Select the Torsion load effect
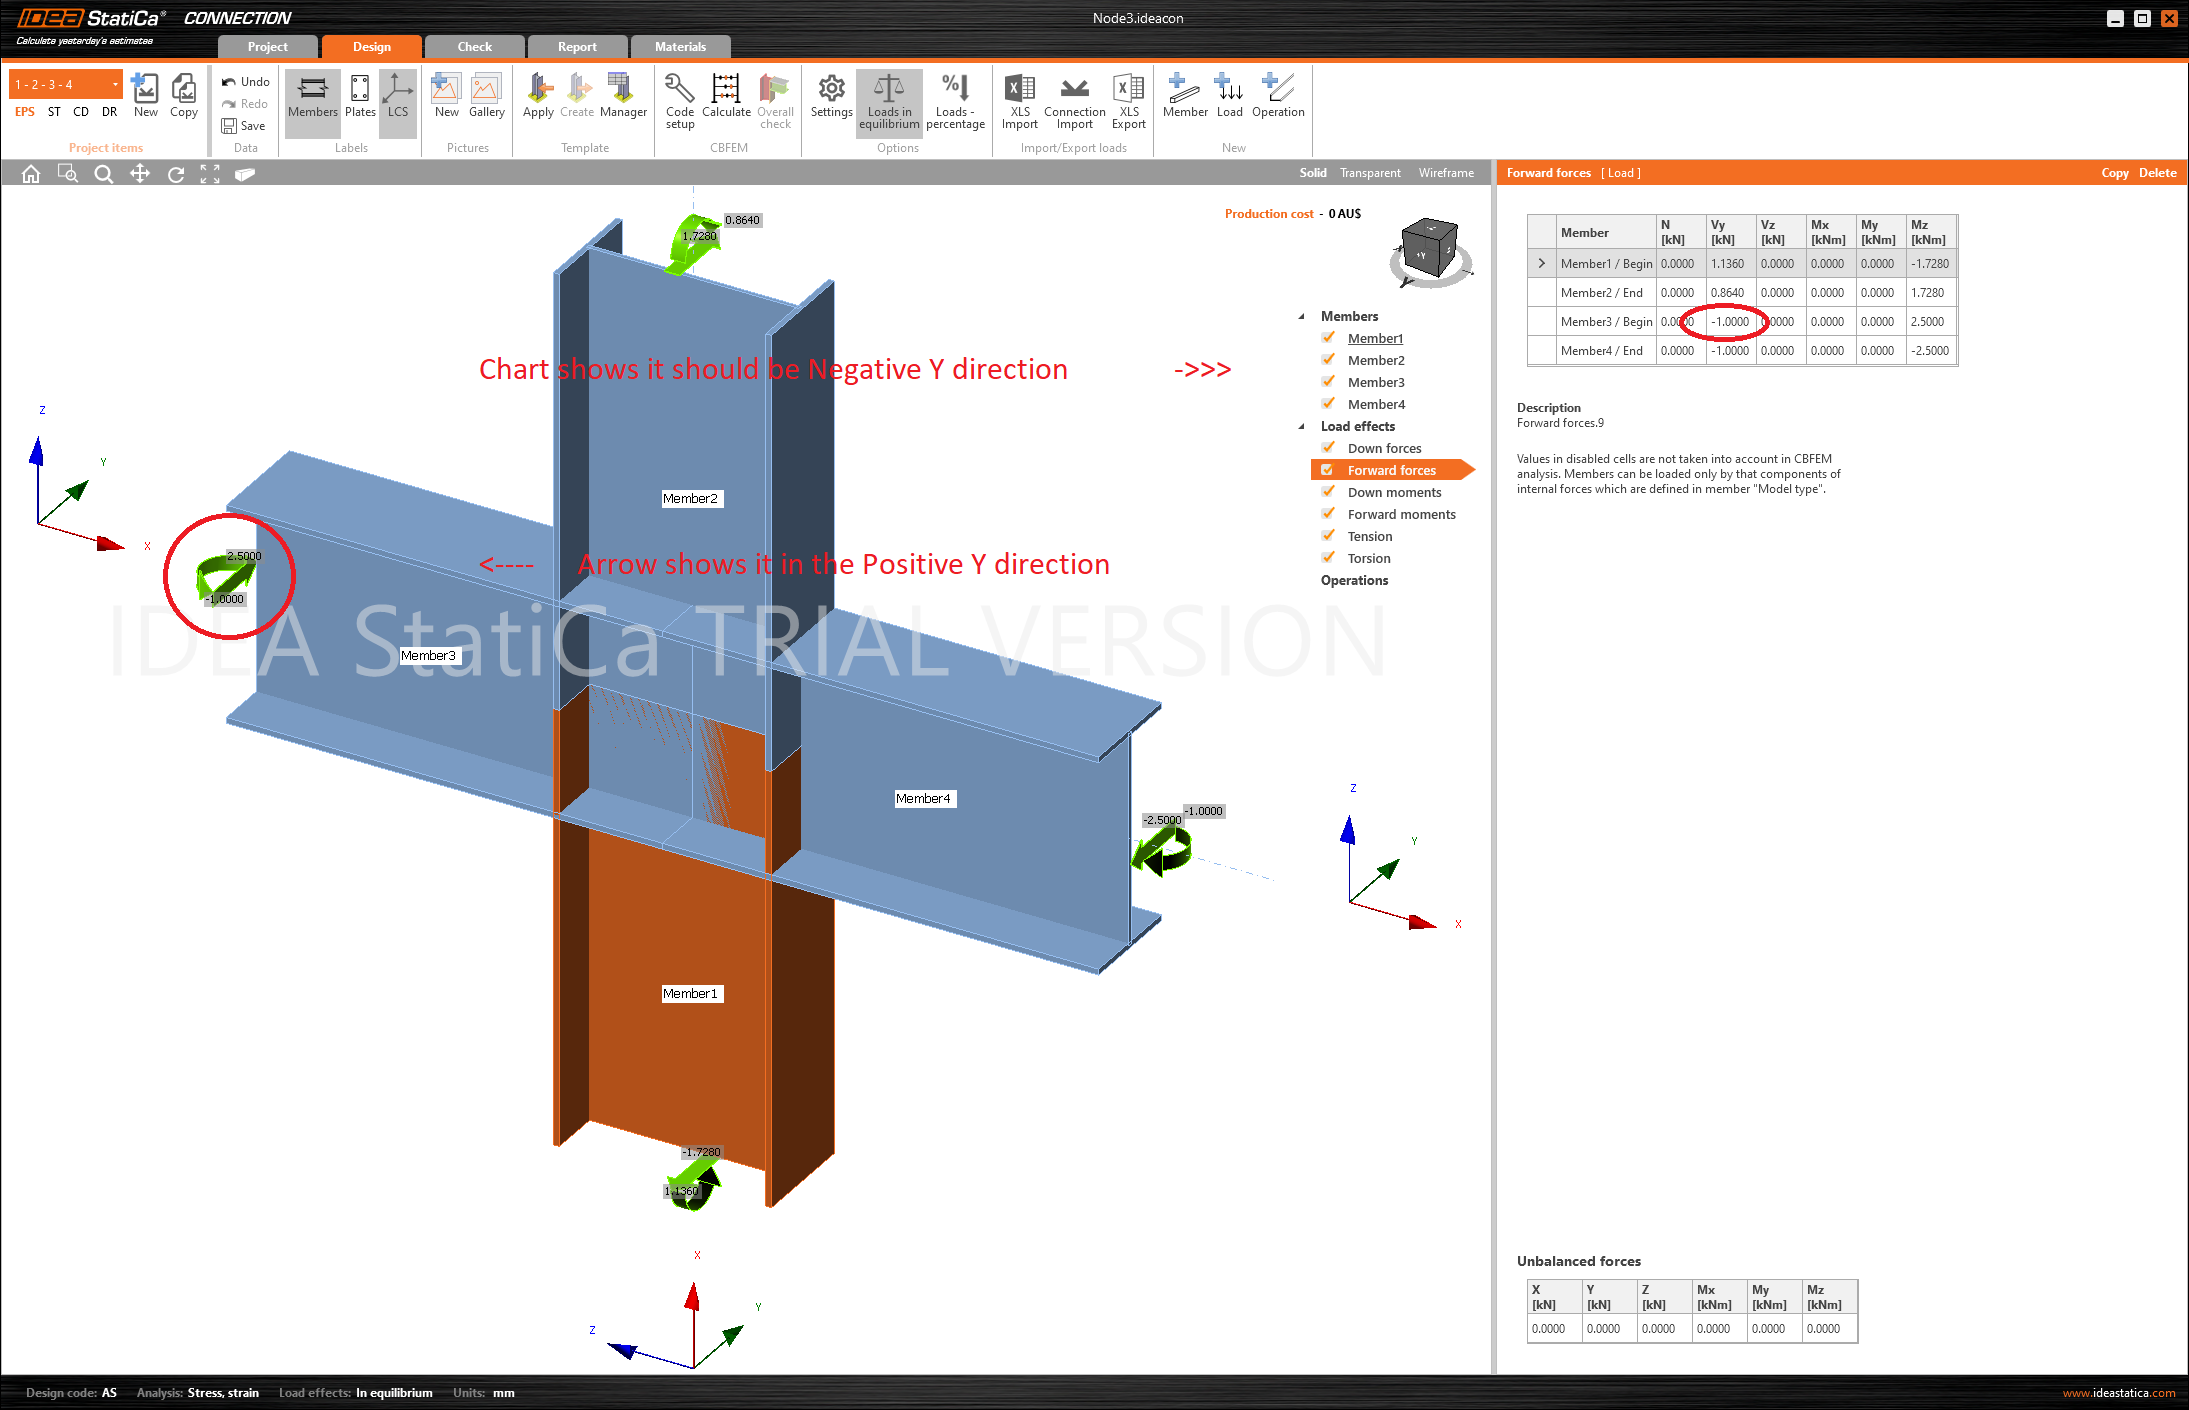2189x1410 pixels. [1369, 558]
